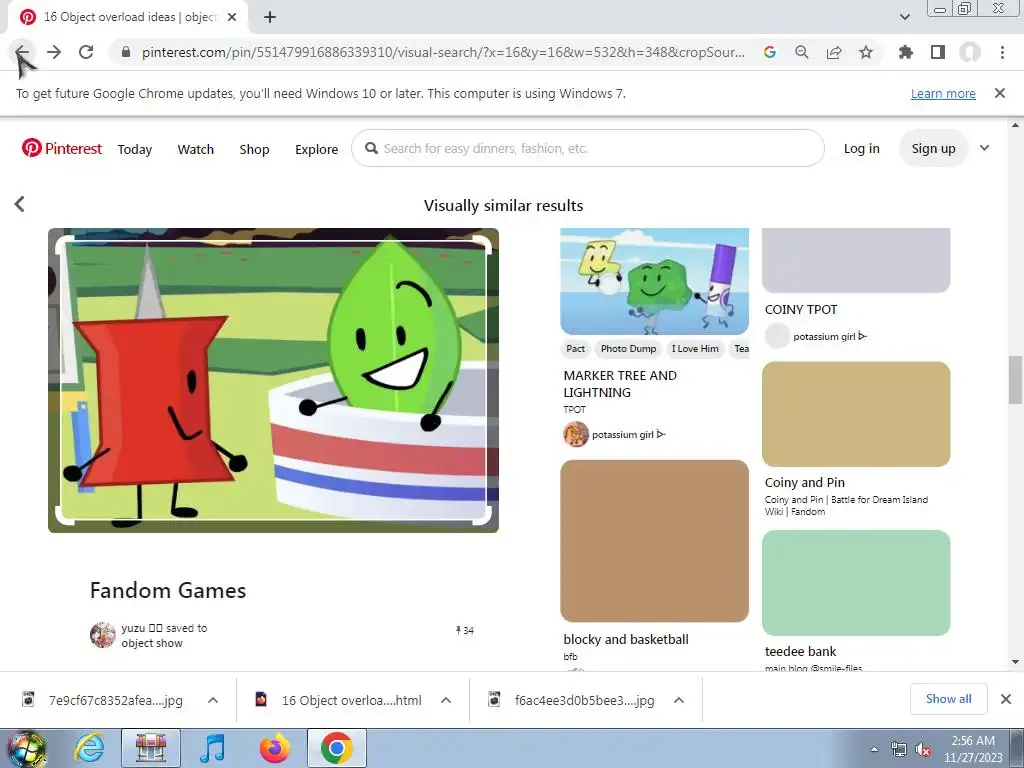Open the object show board link
Viewport: 1024px width, 768px height.
click(x=152, y=643)
